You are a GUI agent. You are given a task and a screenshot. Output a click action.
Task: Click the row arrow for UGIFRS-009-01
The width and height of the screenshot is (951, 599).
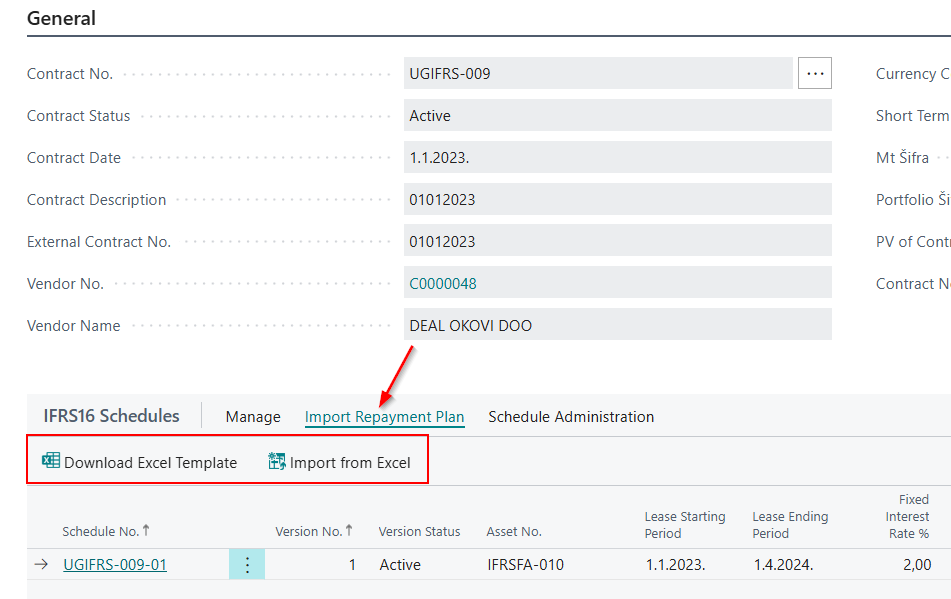(x=41, y=564)
